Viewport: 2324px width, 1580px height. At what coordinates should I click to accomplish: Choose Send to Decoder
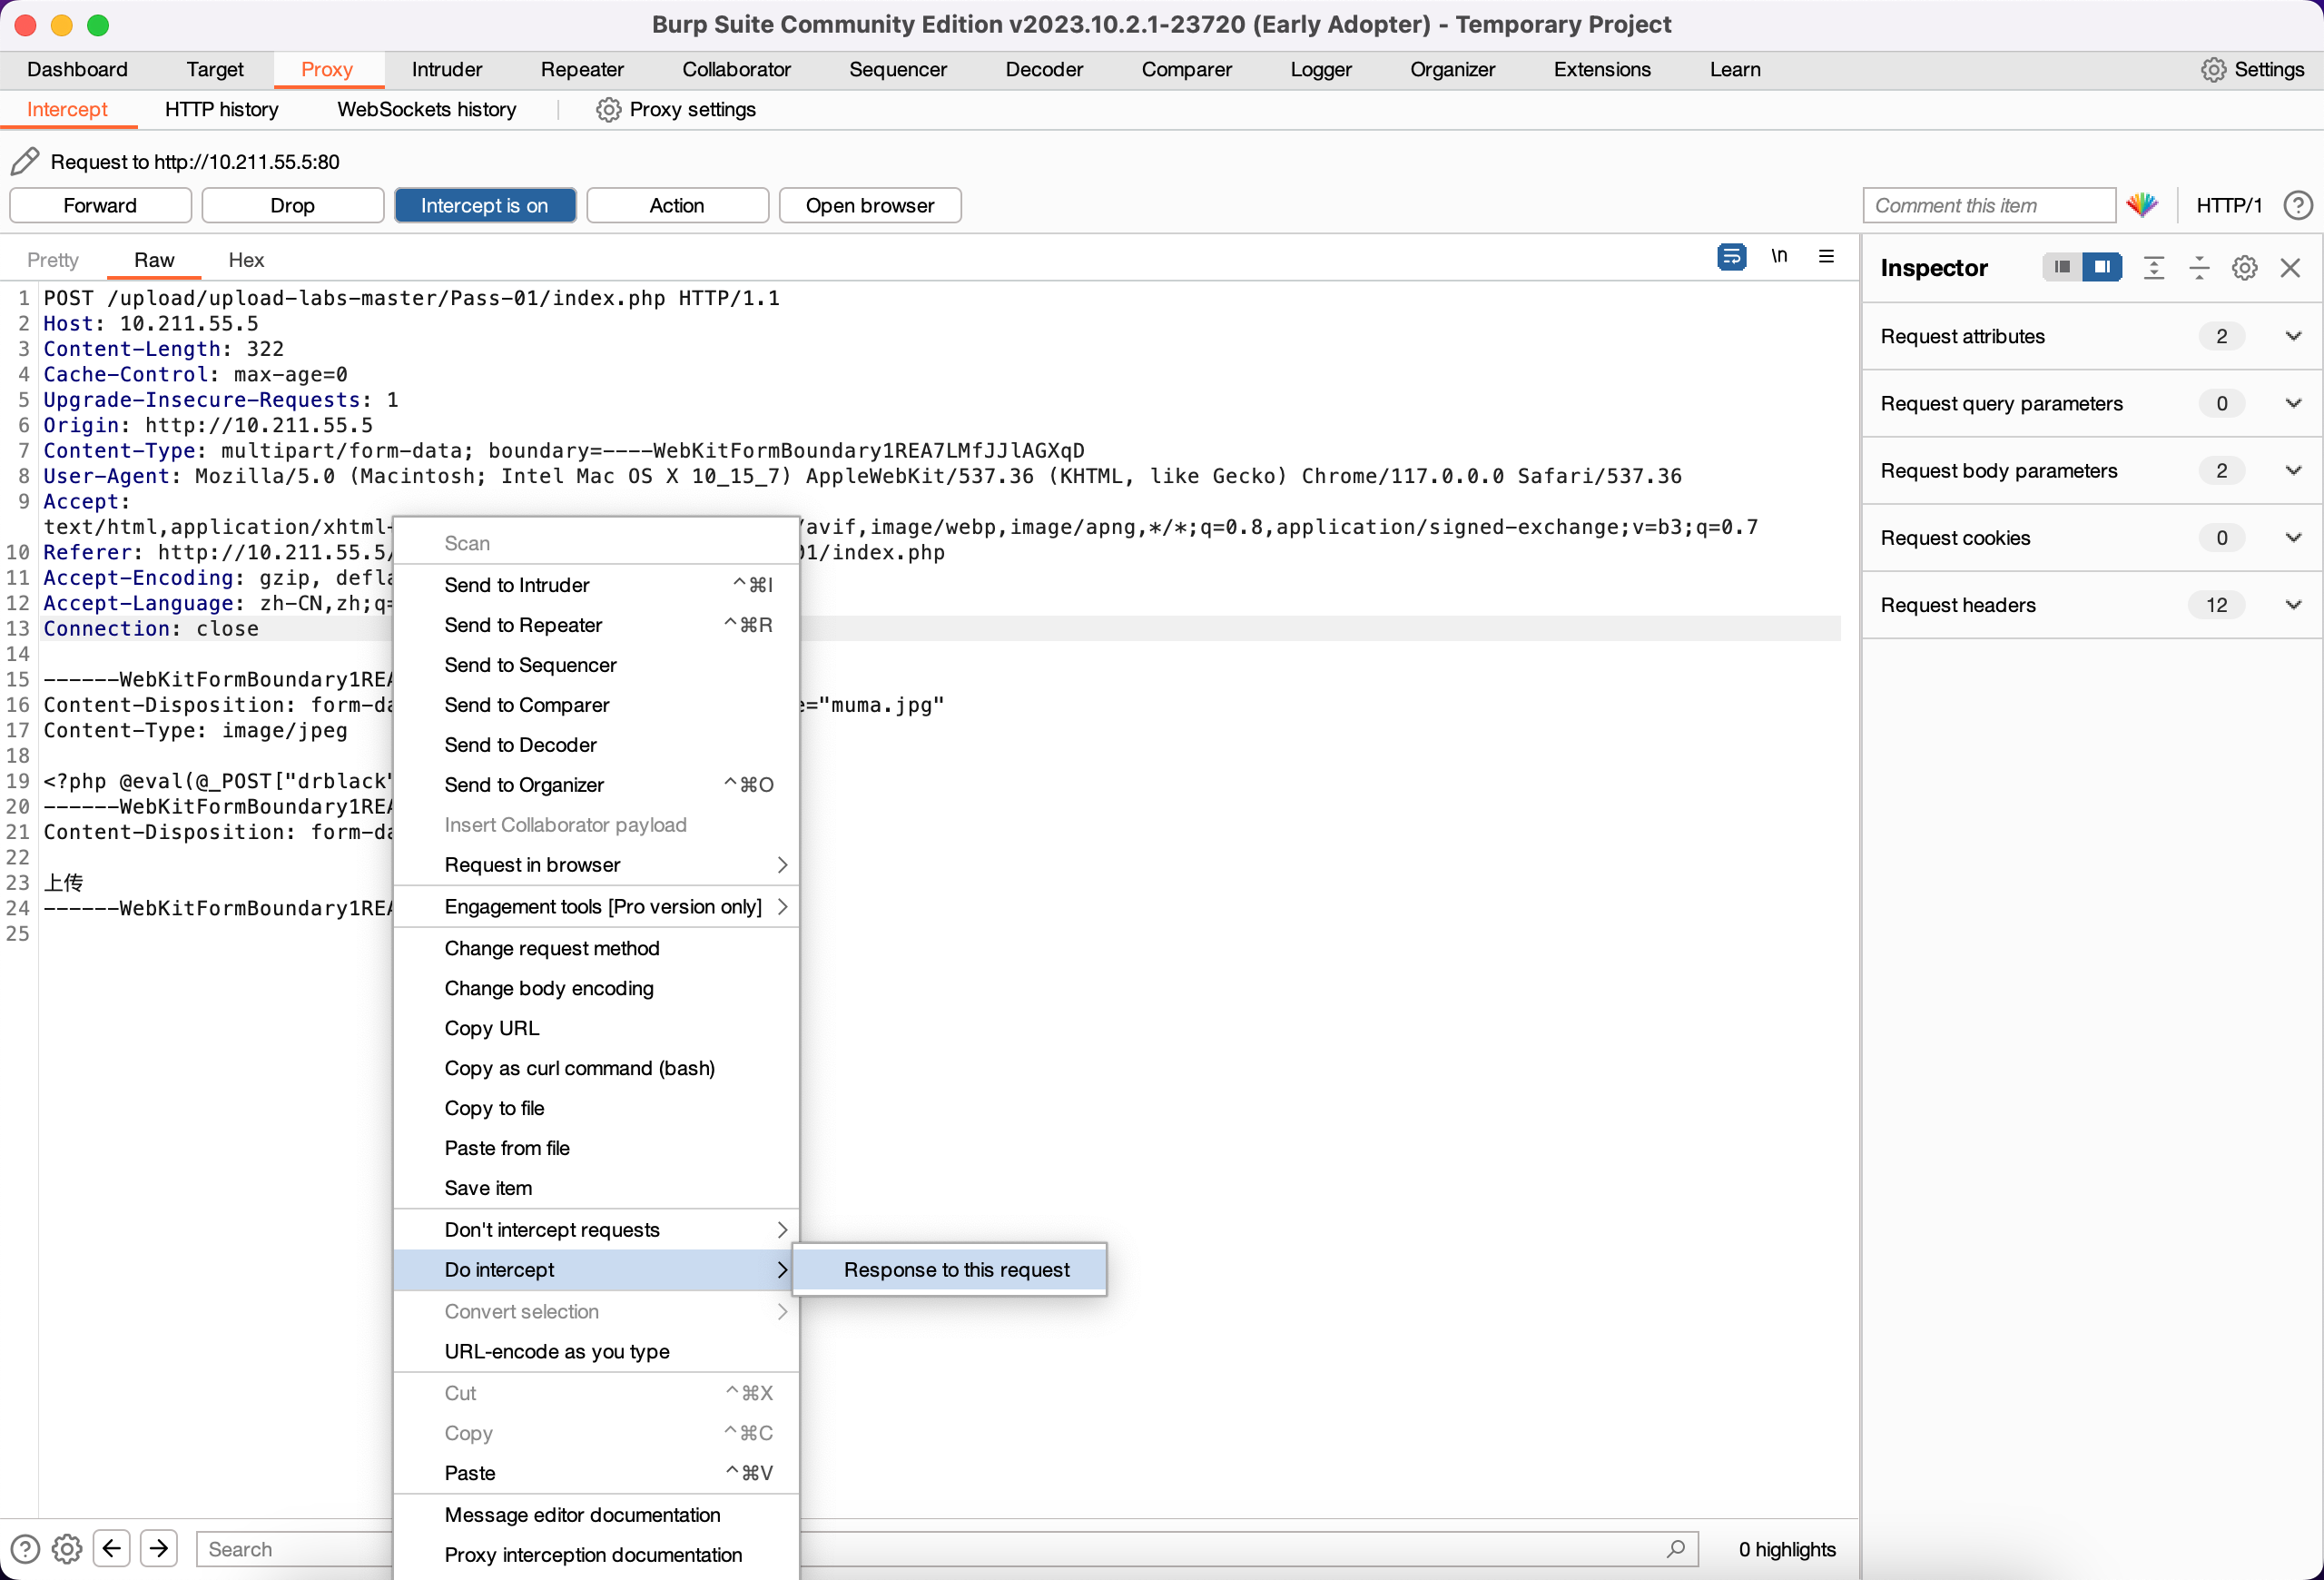[596, 744]
